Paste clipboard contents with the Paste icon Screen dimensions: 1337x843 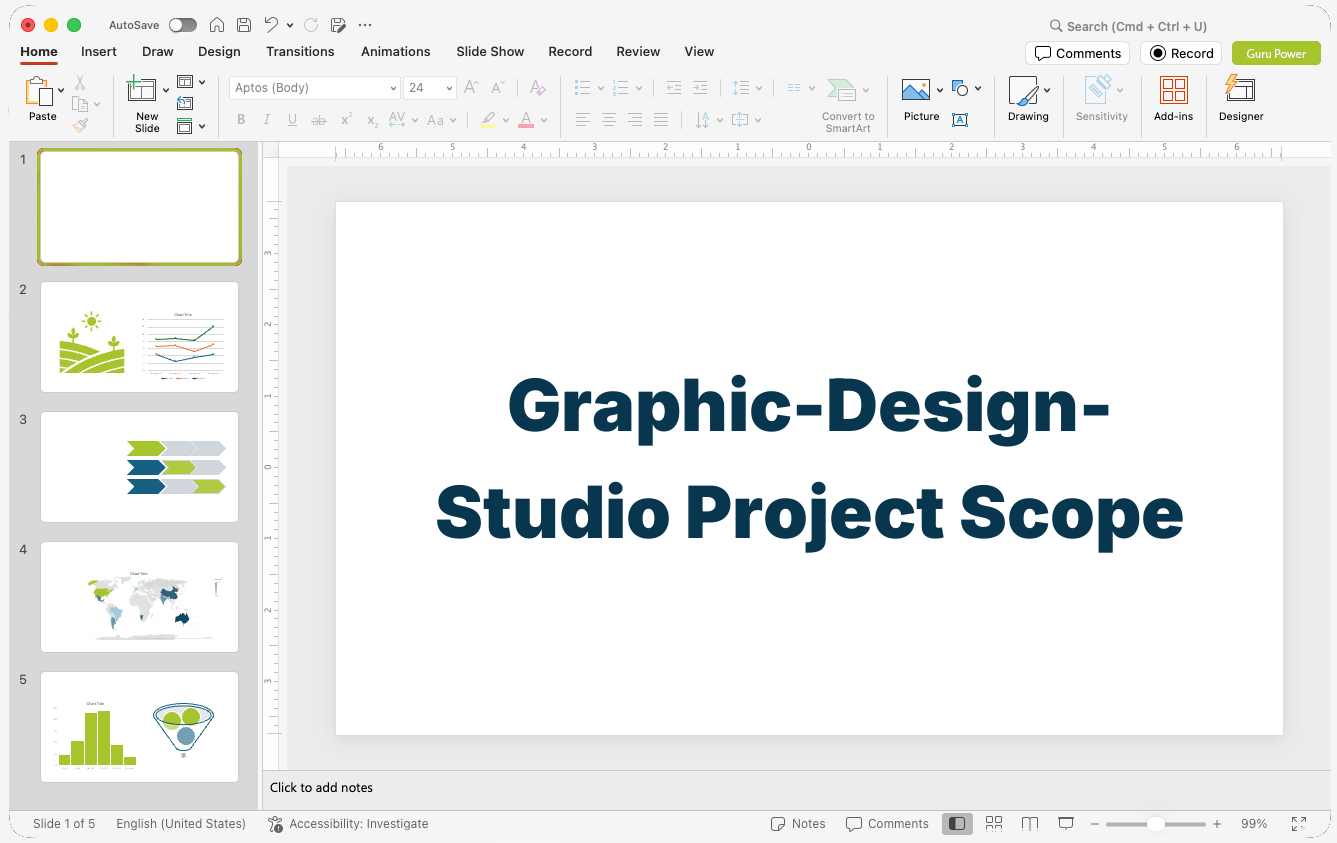click(x=40, y=91)
